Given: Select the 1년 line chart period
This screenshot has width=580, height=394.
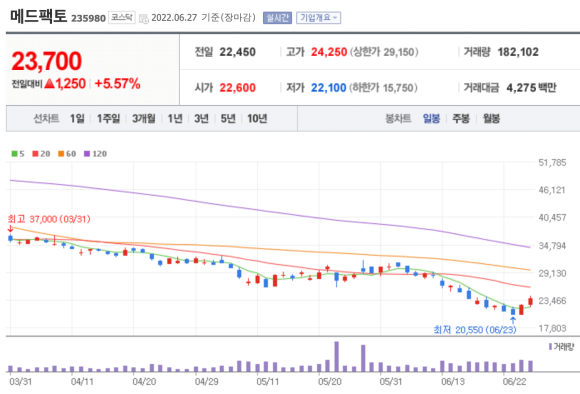Looking at the screenshot, I should coord(175,119).
